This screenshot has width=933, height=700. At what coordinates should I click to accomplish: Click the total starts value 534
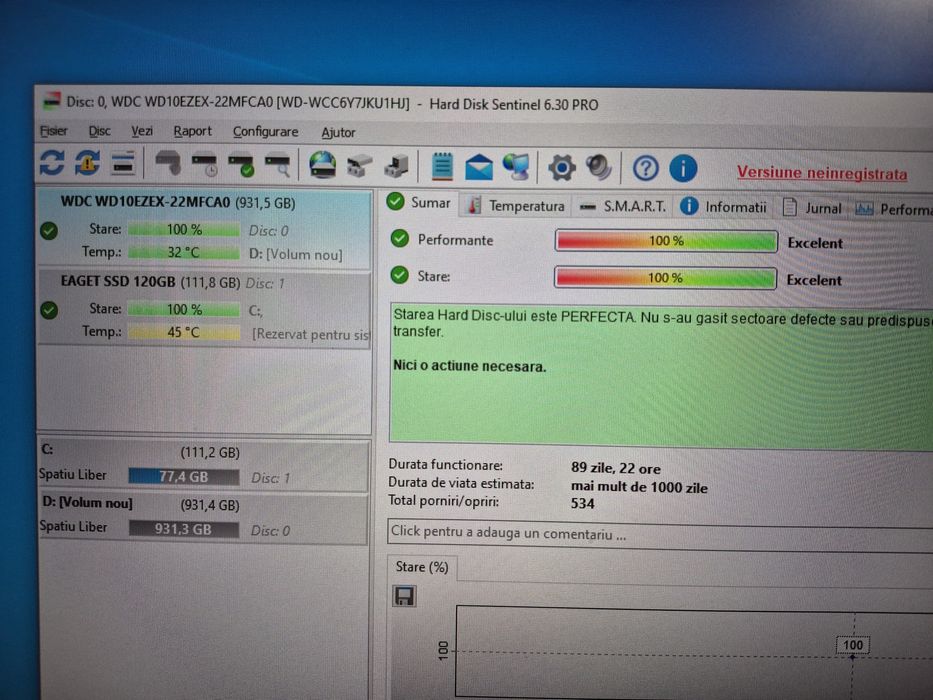pyautogui.click(x=583, y=504)
